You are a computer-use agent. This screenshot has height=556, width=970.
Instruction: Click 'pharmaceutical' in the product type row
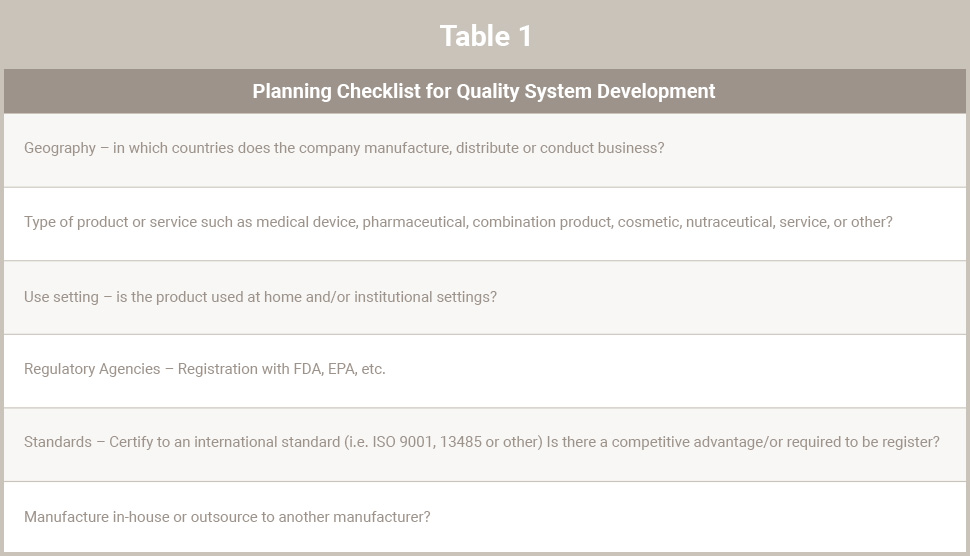(x=414, y=222)
